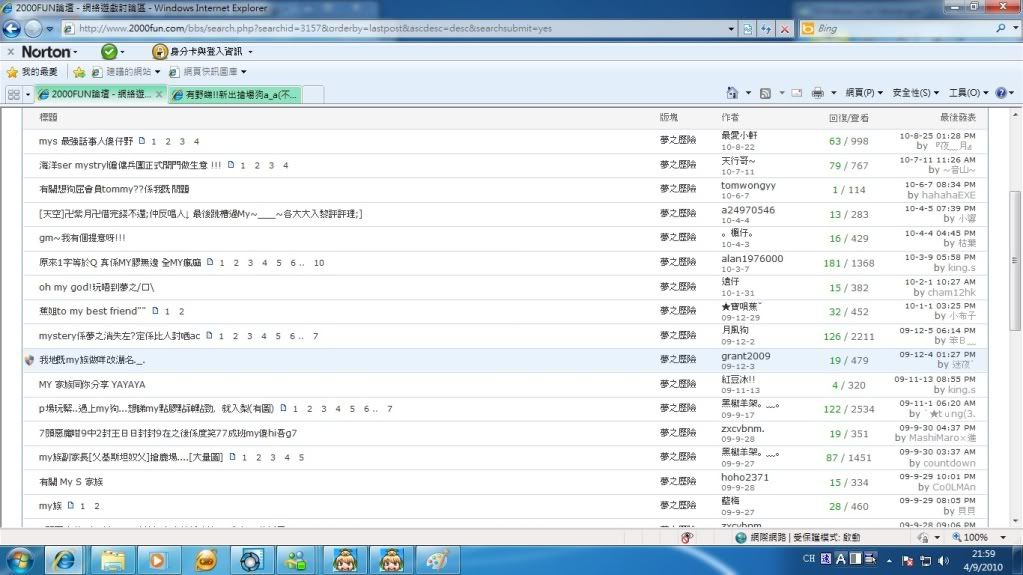The width and height of the screenshot is (1023, 575).
Task: Switch to the second tab 有野睇!!新出搶場狗
Action: click(233, 95)
